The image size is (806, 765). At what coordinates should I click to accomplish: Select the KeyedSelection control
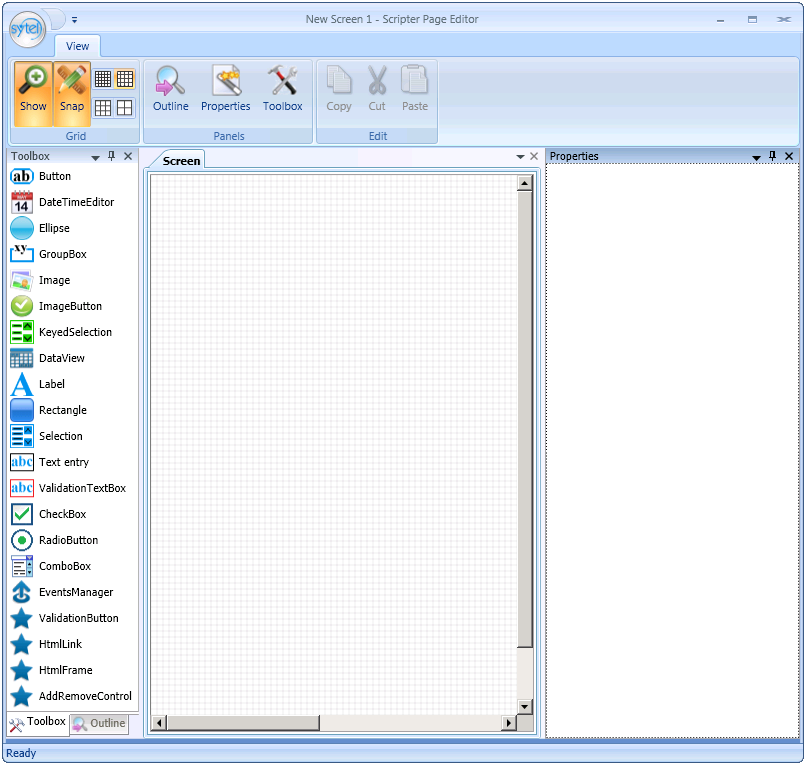click(x=72, y=332)
